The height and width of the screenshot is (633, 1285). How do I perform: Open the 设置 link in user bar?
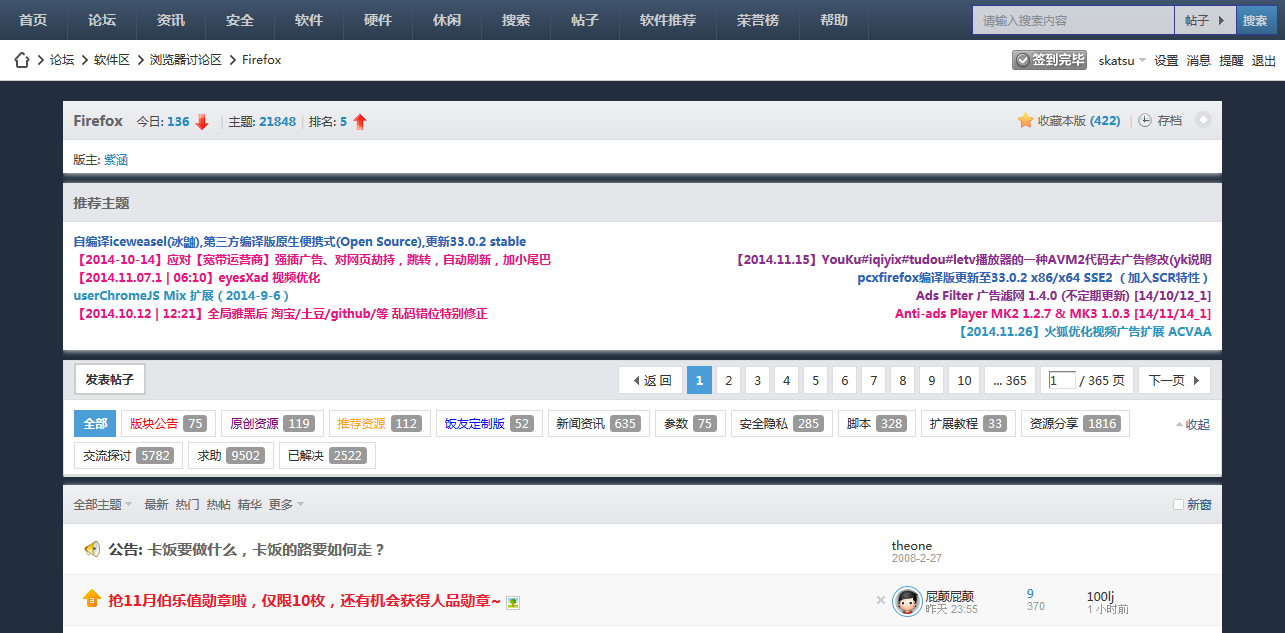click(x=1166, y=60)
